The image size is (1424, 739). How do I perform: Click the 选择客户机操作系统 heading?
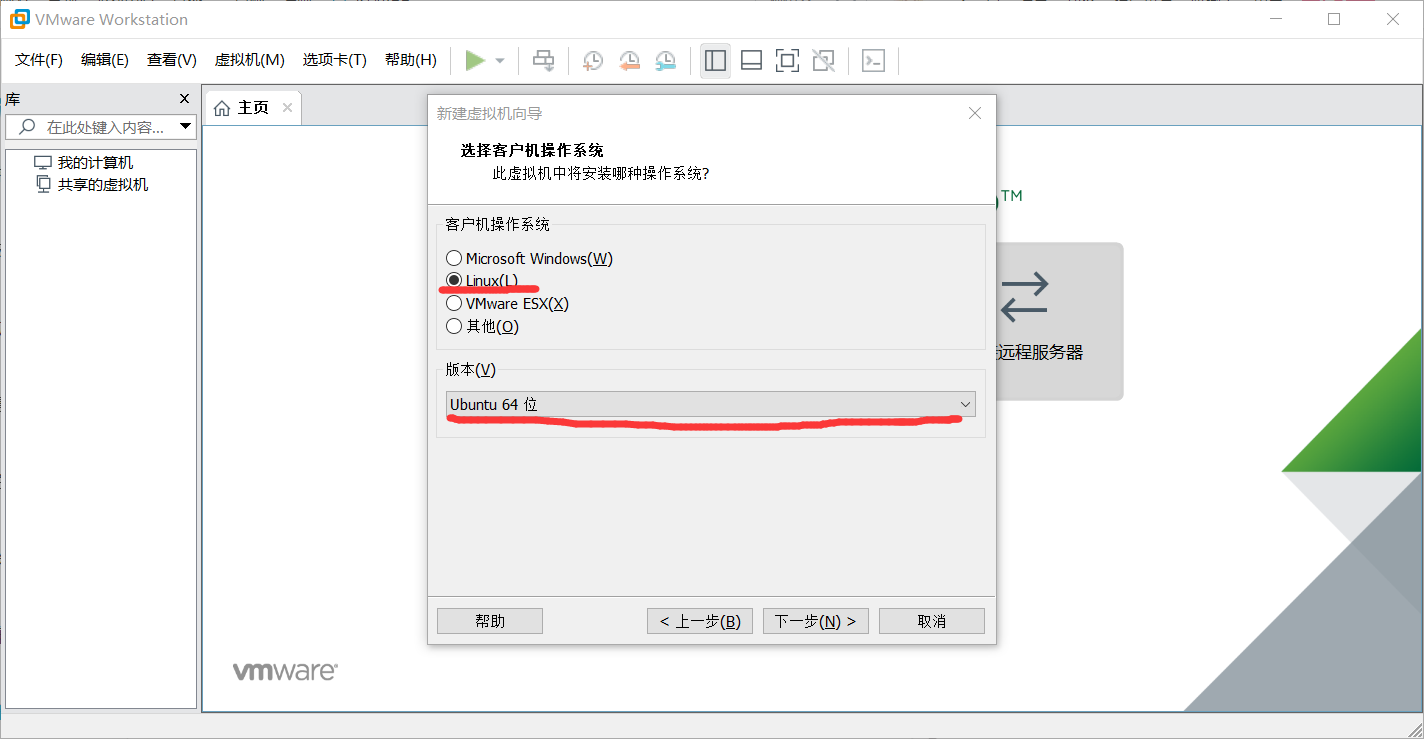pyautogui.click(x=532, y=150)
